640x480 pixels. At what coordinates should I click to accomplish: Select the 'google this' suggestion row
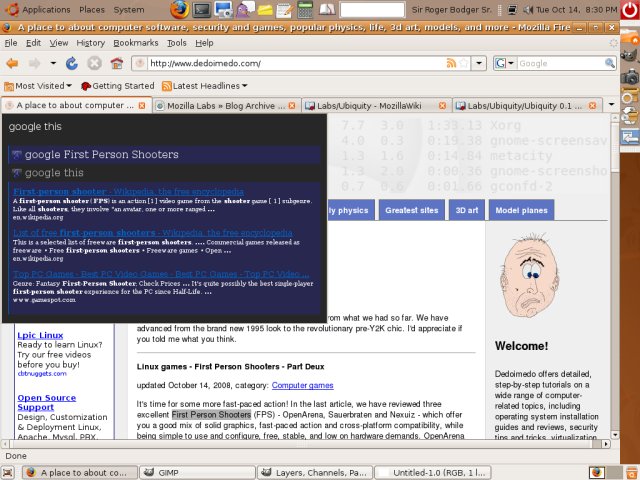click(164, 173)
